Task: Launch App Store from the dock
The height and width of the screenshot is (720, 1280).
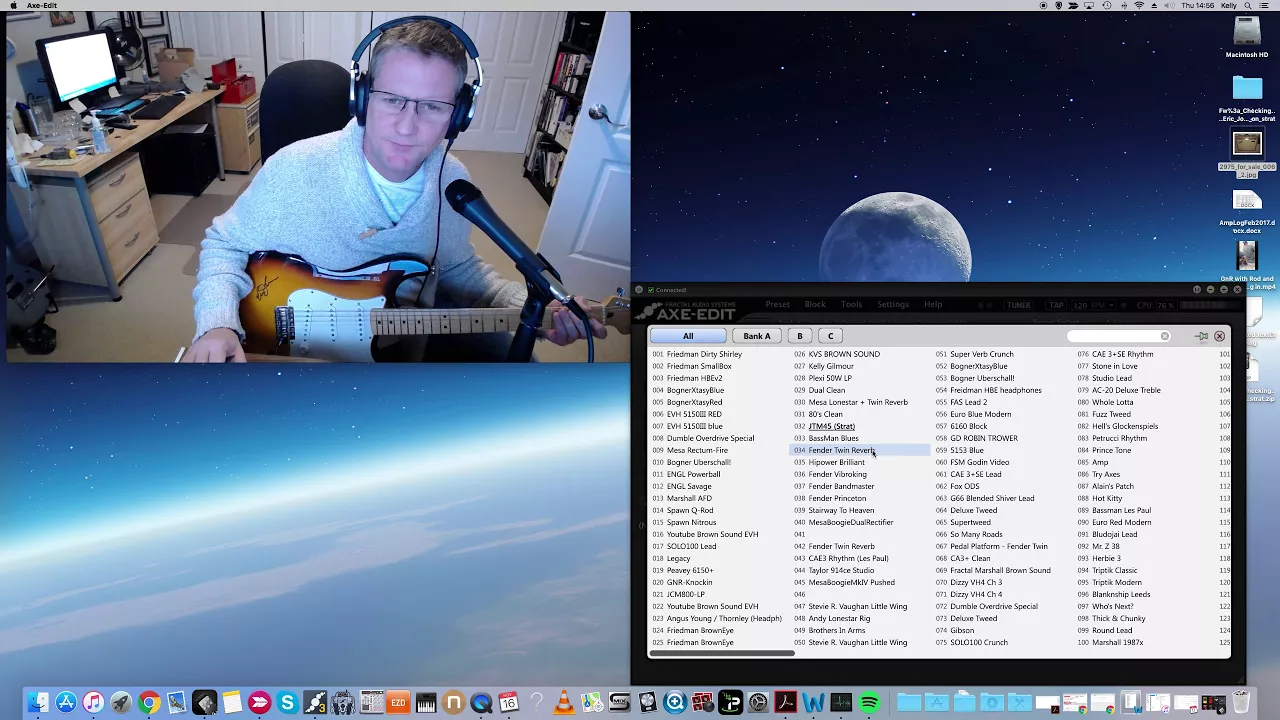Action: coord(66,703)
